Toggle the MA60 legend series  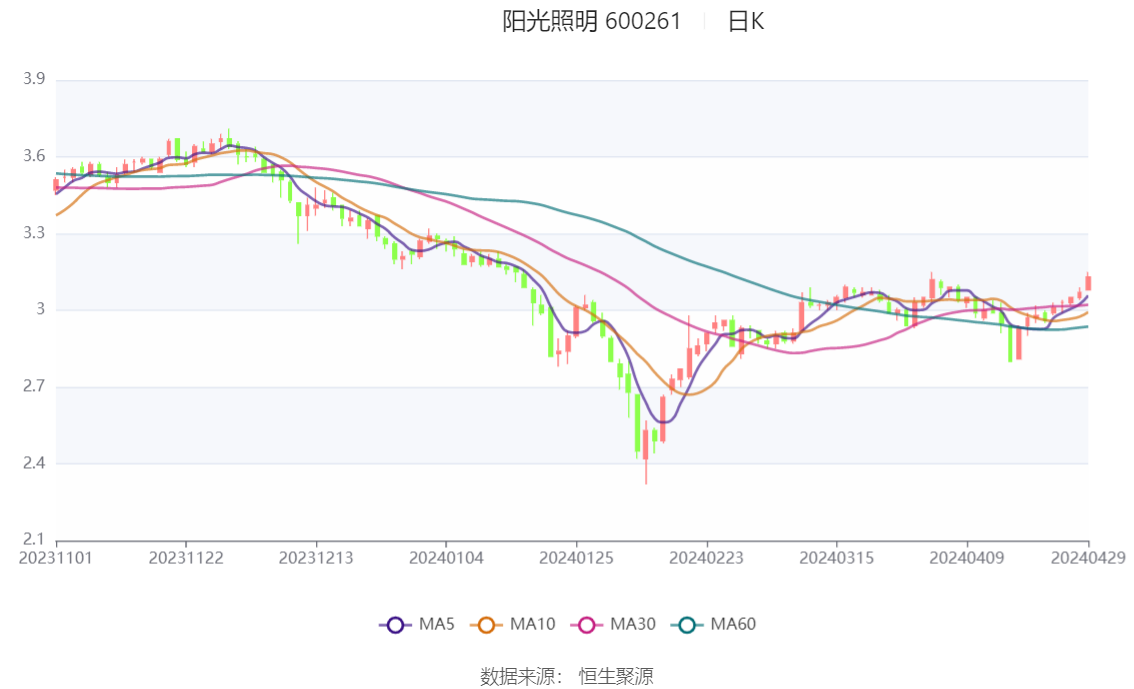[x=714, y=625]
